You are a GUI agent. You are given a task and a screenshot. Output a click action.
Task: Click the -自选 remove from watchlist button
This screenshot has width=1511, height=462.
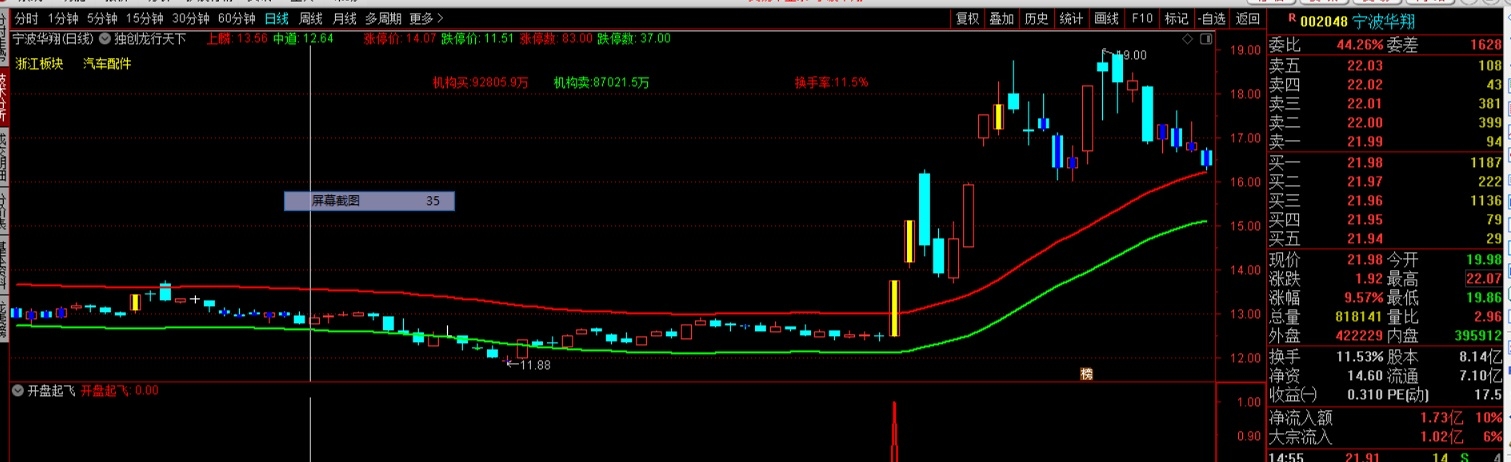click(1211, 18)
